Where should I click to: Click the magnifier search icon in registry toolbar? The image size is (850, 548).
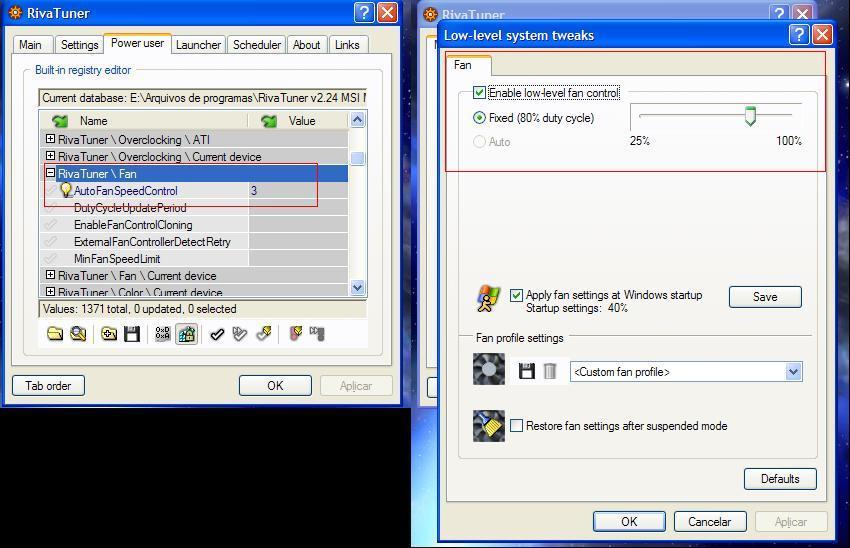(78, 333)
